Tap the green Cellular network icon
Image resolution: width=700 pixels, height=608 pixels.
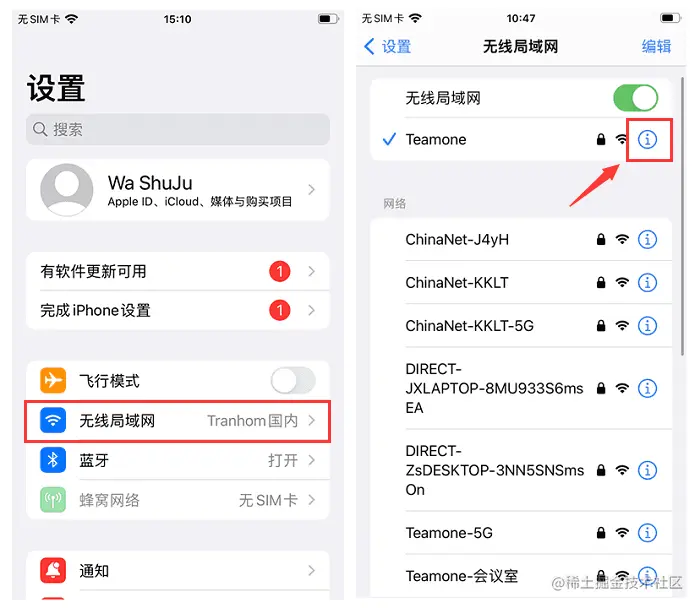(x=53, y=500)
